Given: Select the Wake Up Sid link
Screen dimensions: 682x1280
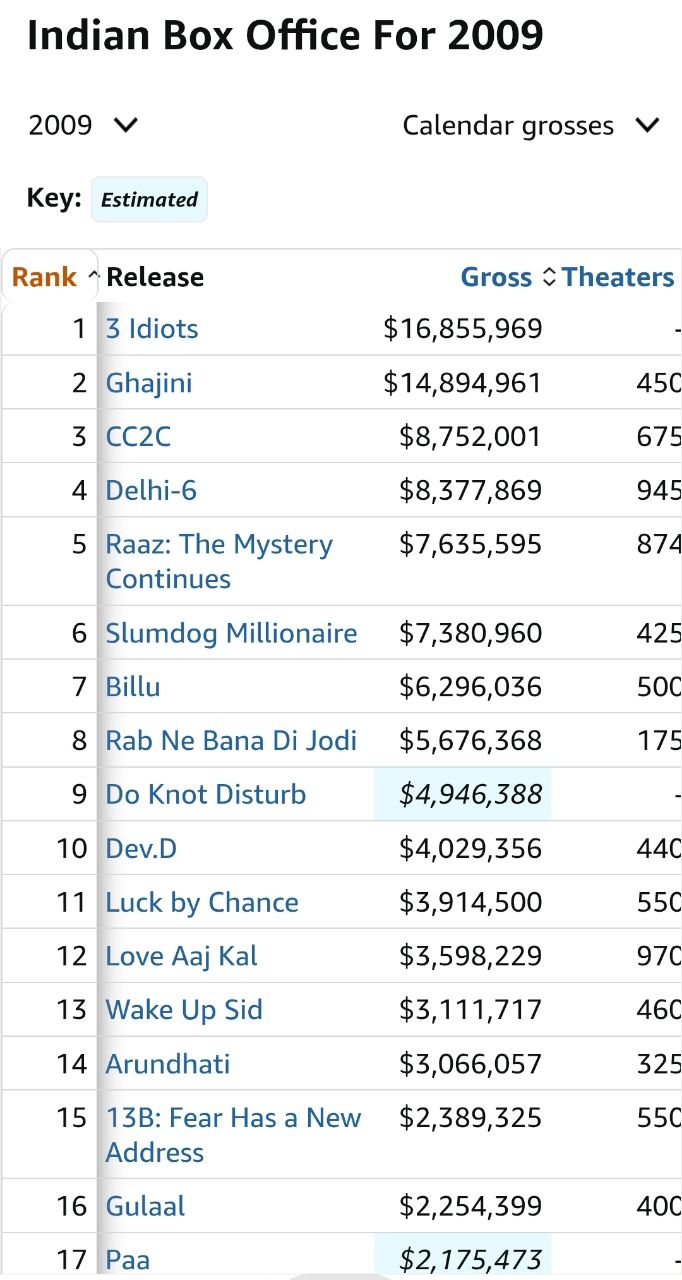Looking at the screenshot, I should coord(184,1010).
